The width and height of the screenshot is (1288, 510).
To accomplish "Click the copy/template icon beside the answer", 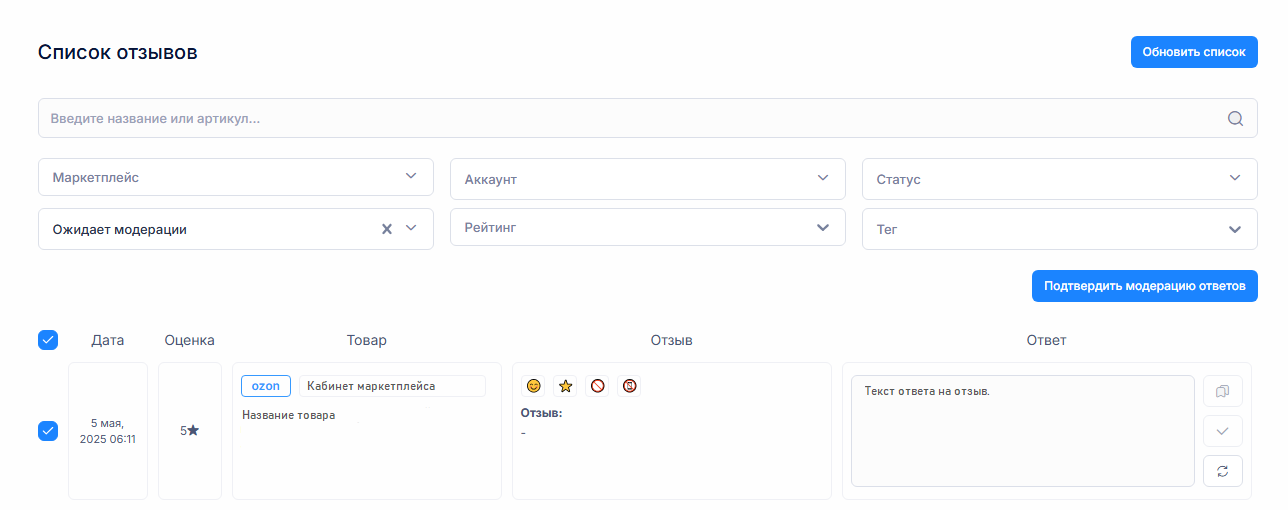I will click(x=1222, y=391).
